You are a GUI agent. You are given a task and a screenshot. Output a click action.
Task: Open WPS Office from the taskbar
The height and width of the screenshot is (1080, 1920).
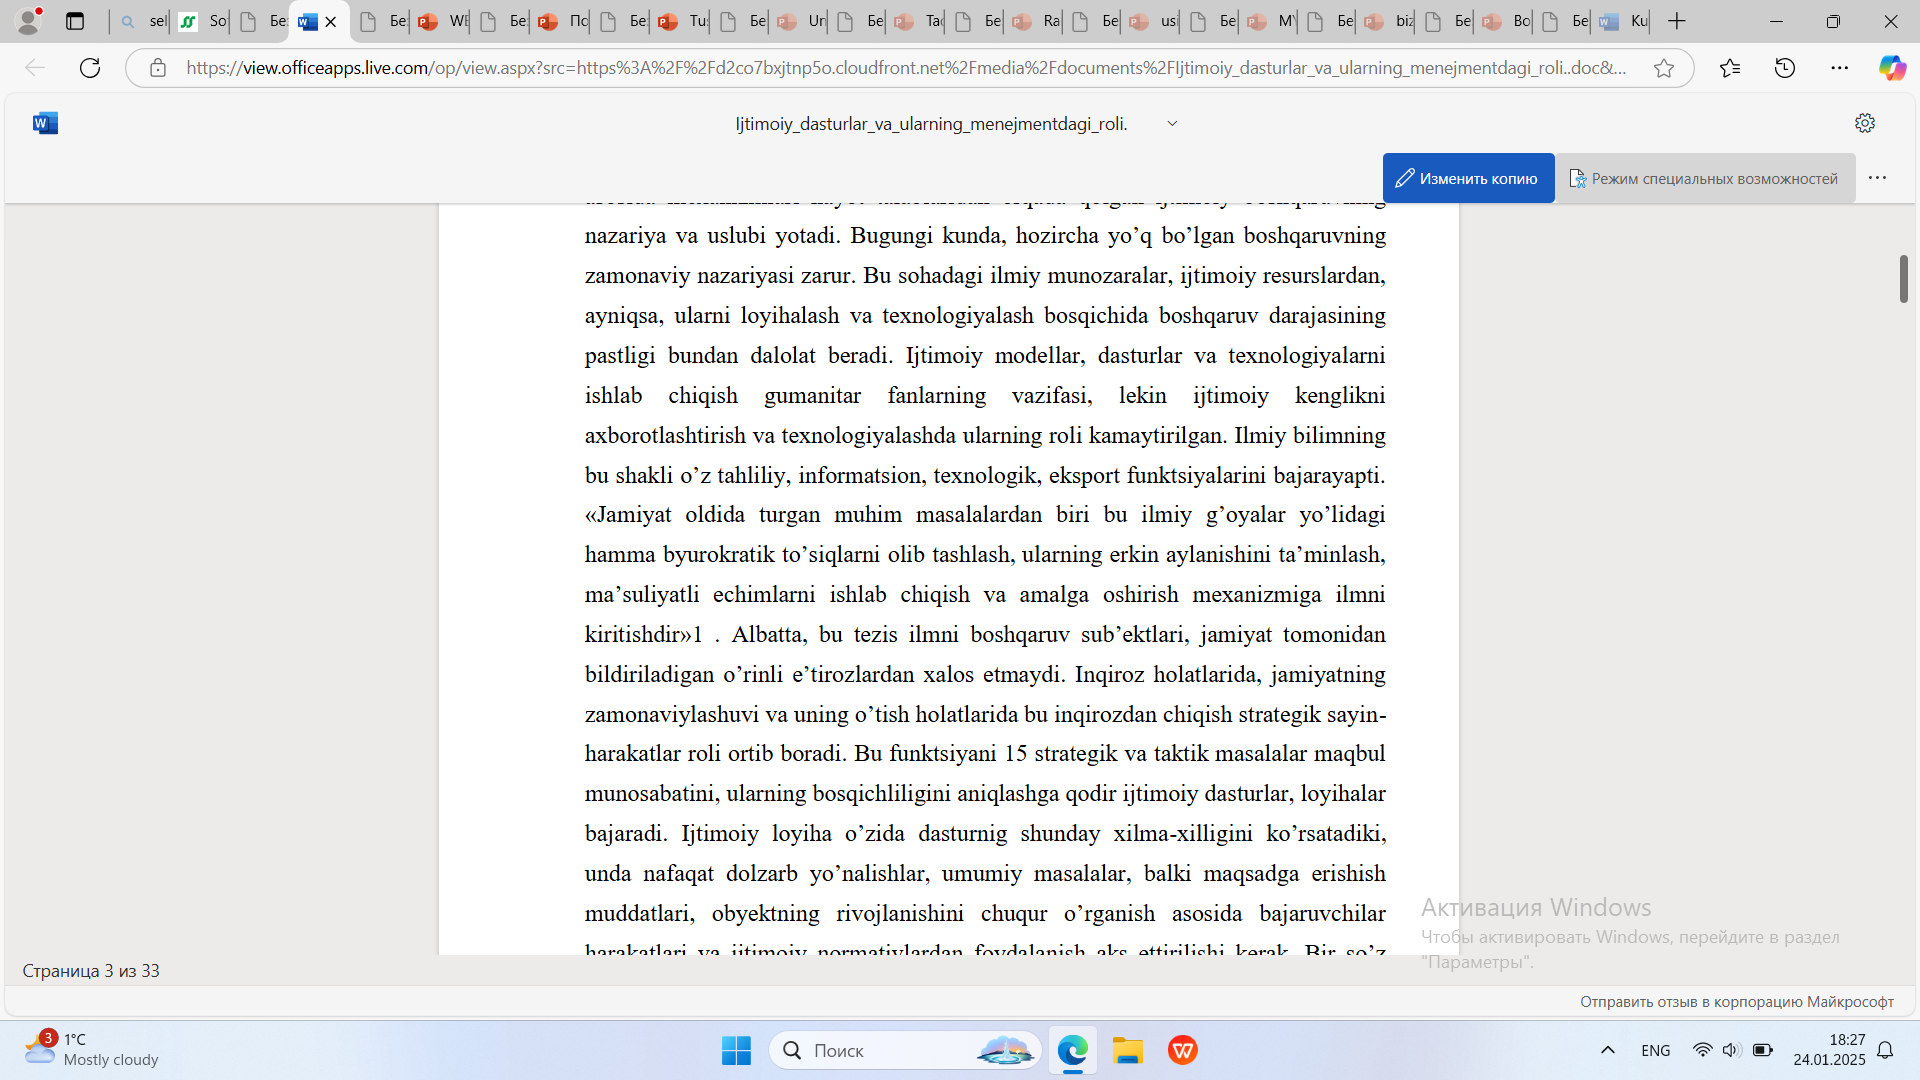pos(1183,1051)
